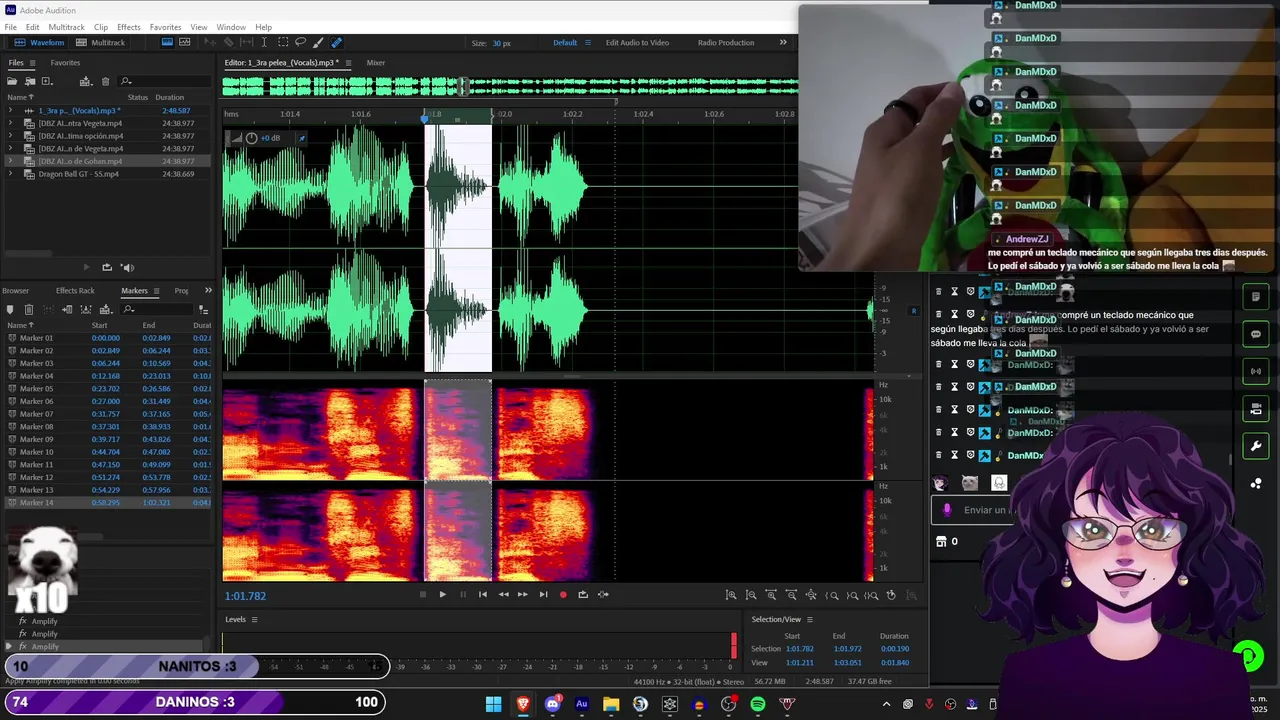
Task: Click Stop button in transport
Action: (422, 595)
